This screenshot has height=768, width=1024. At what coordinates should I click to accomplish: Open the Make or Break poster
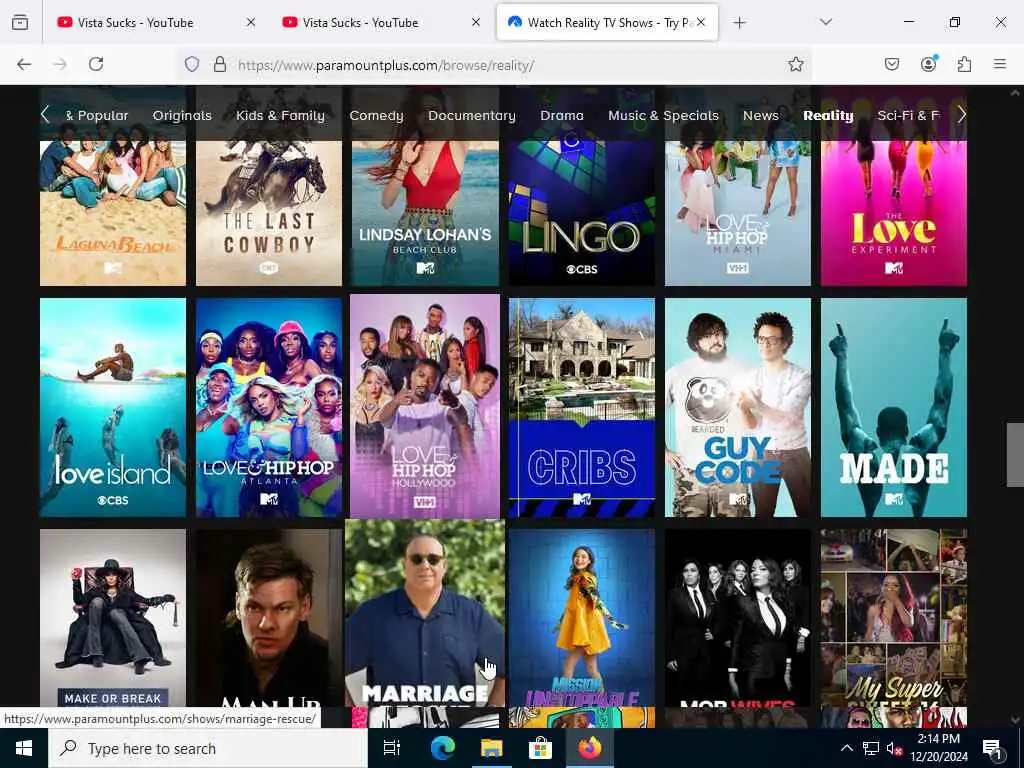tap(113, 618)
